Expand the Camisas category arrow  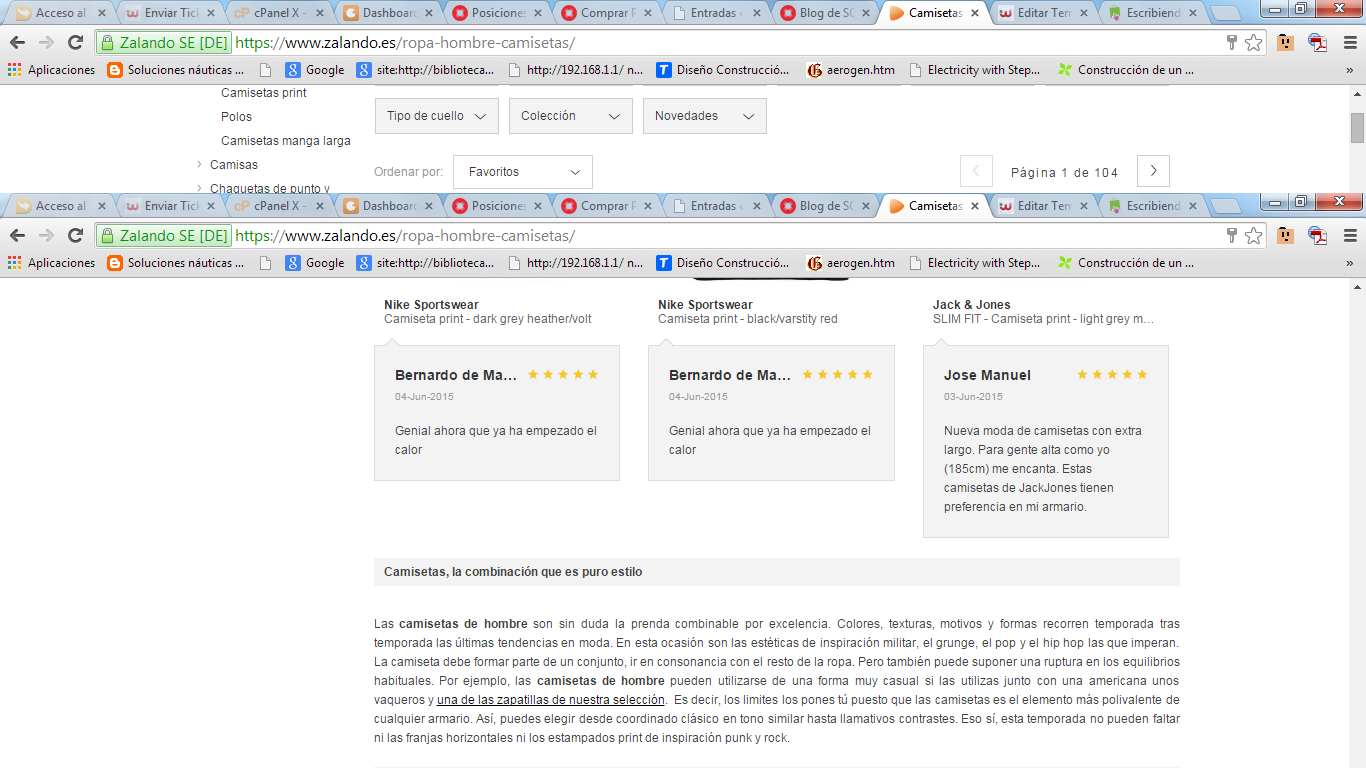tap(200, 165)
